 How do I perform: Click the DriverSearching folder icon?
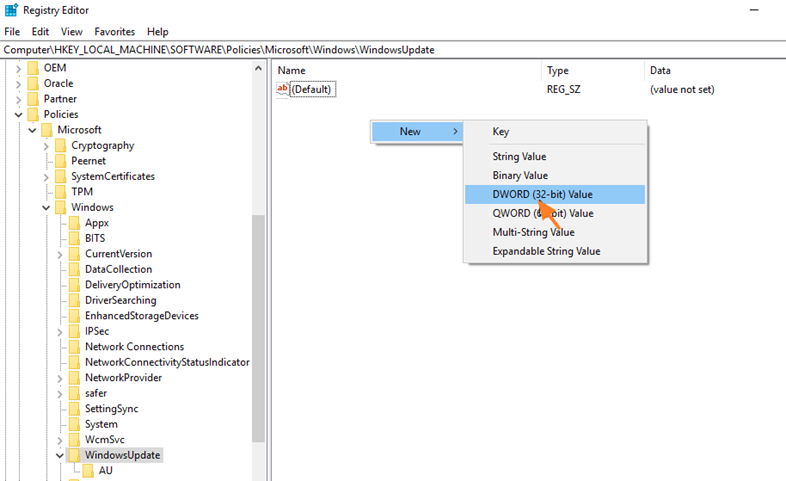pyautogui.click(x=75, y=301)
